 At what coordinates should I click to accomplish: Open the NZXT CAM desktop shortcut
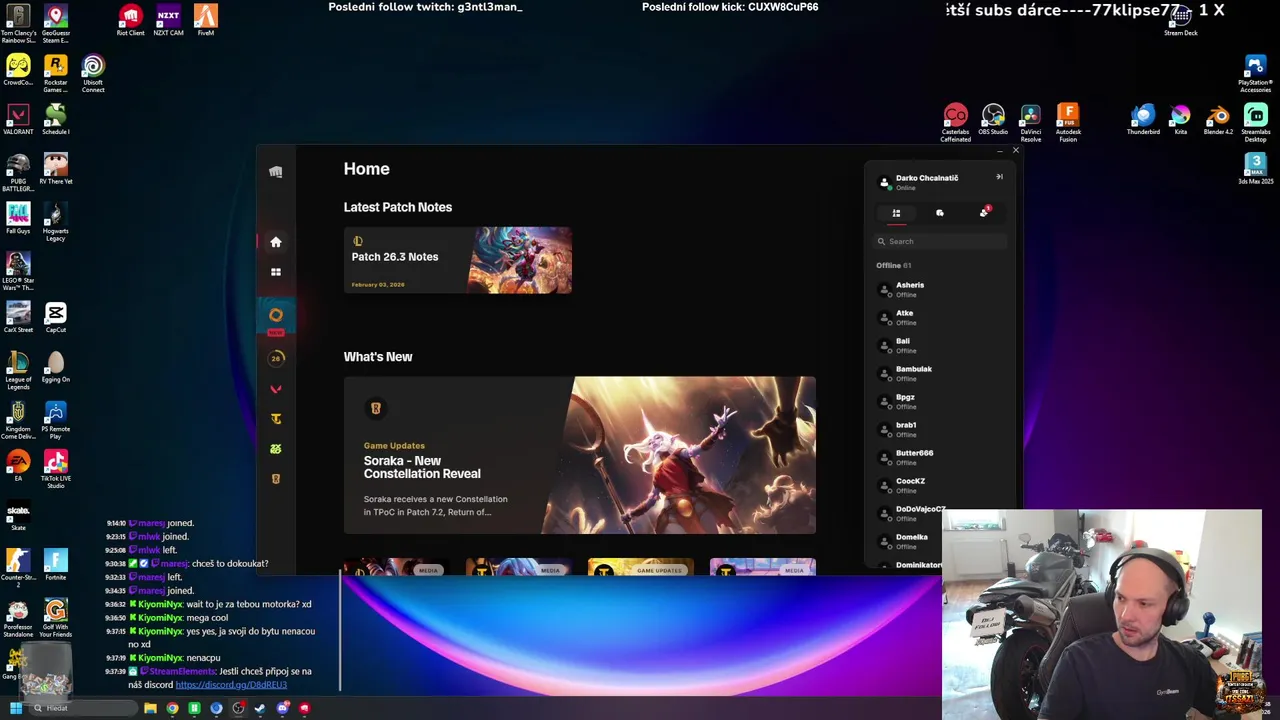tap(168, 20)
